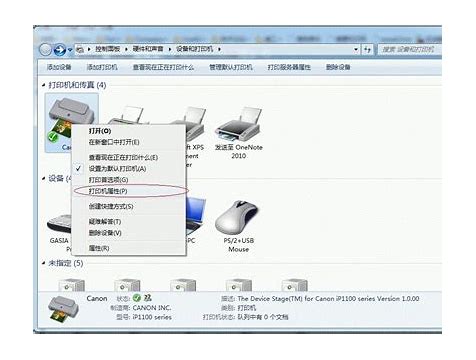Collapse the 未指定 (5) group
Image resolution: width=476 pixels, height=360 pixels.
pyautogui.click(x=44, y=263)
